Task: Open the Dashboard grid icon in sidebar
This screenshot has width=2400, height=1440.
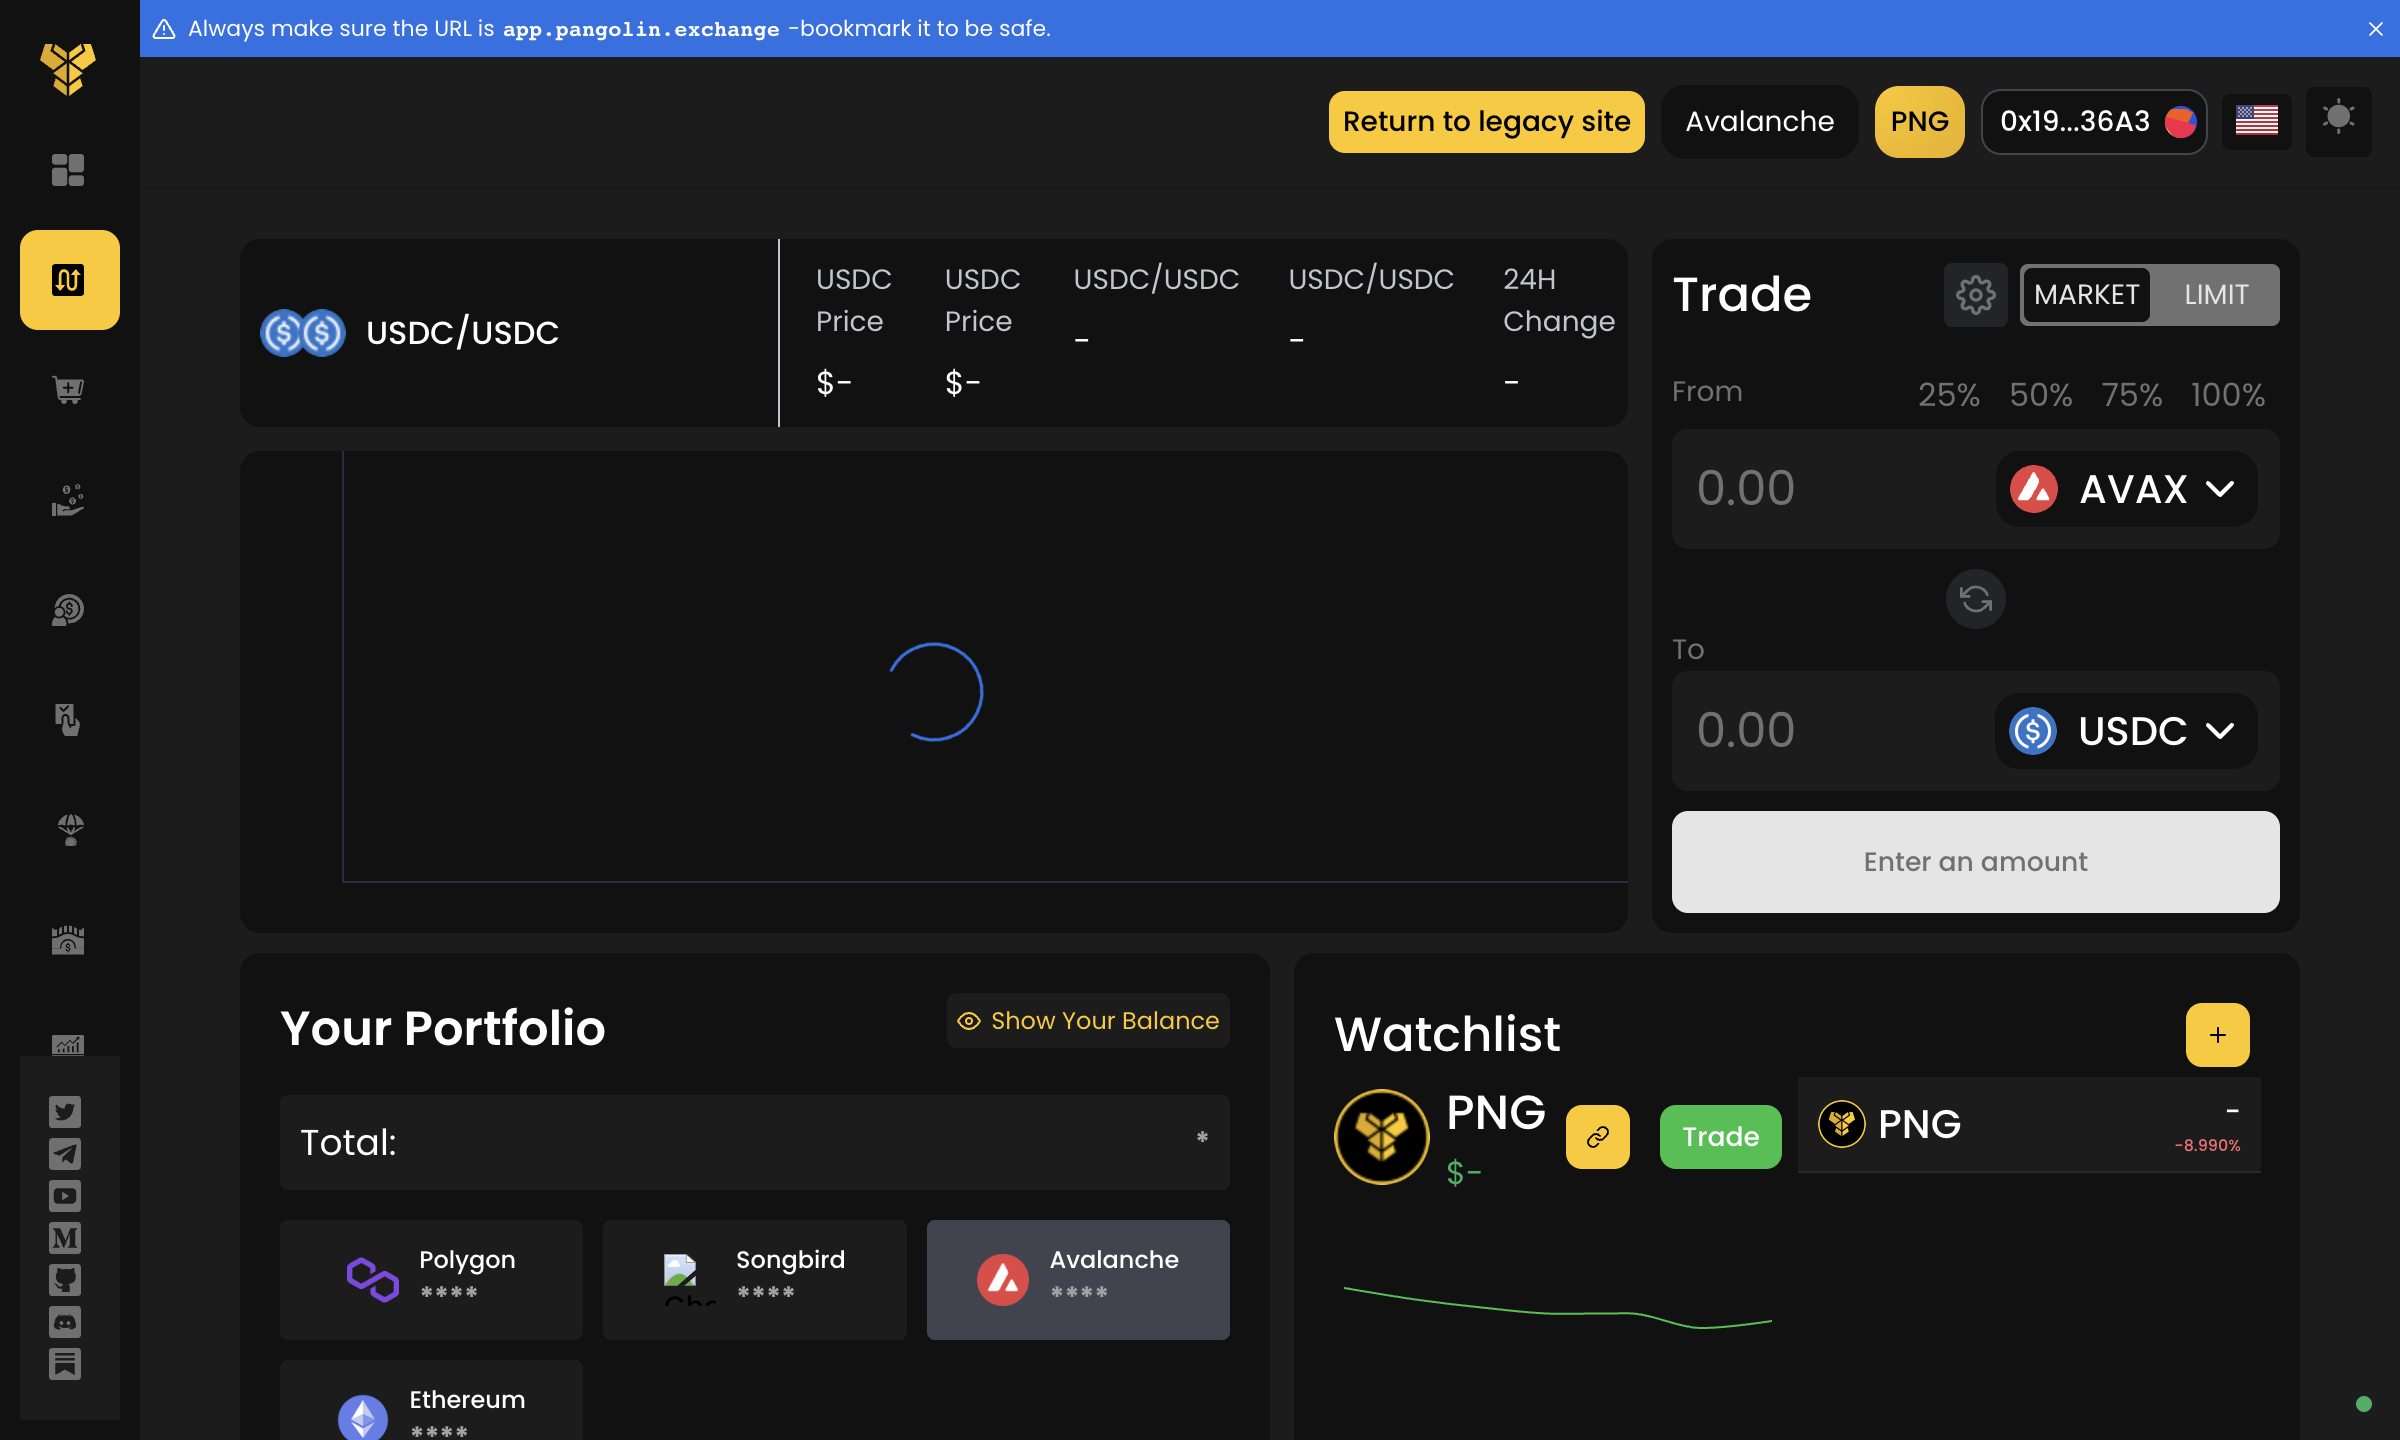Action: (x=68, y=170)
